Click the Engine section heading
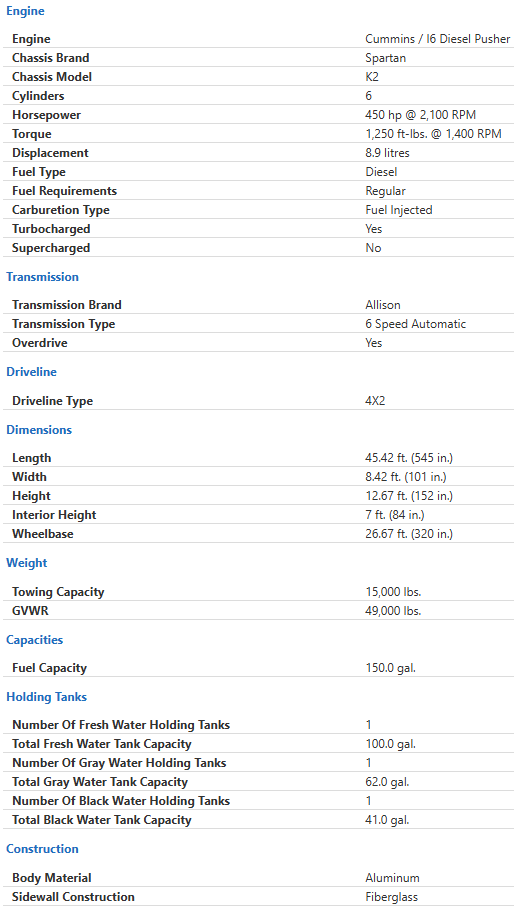The width and height of the screenshot is (514, 908). pyautogui.click(x=25, y=11)
